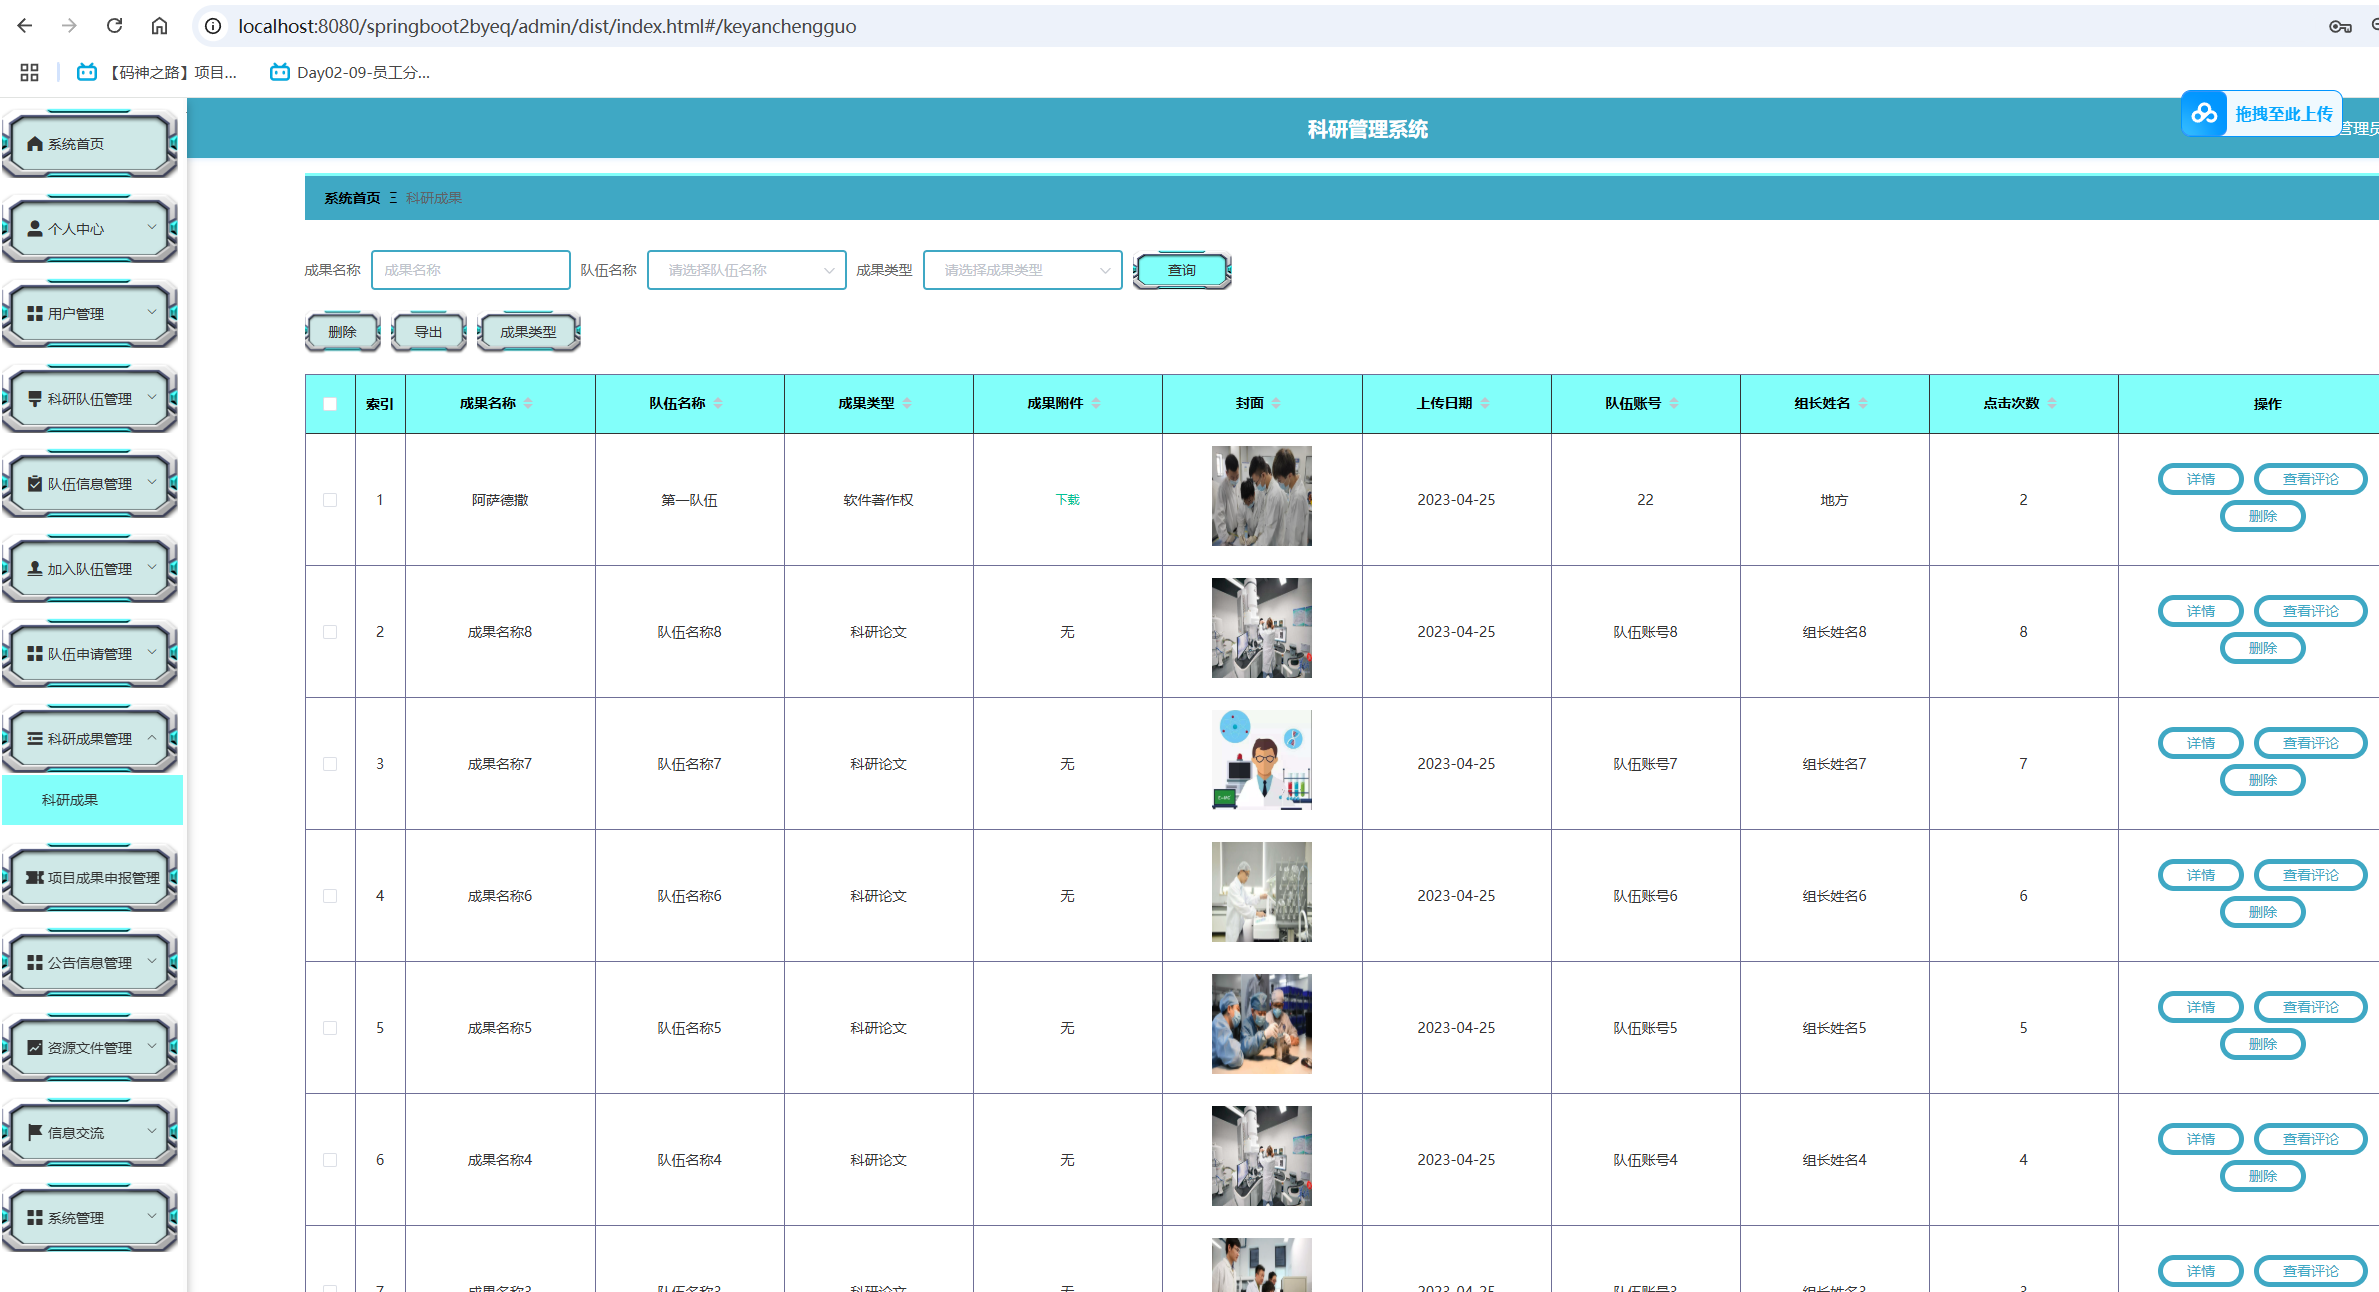Focus the 成果名称 search input
The image size is (2379, 1292).
pos(471,270)
